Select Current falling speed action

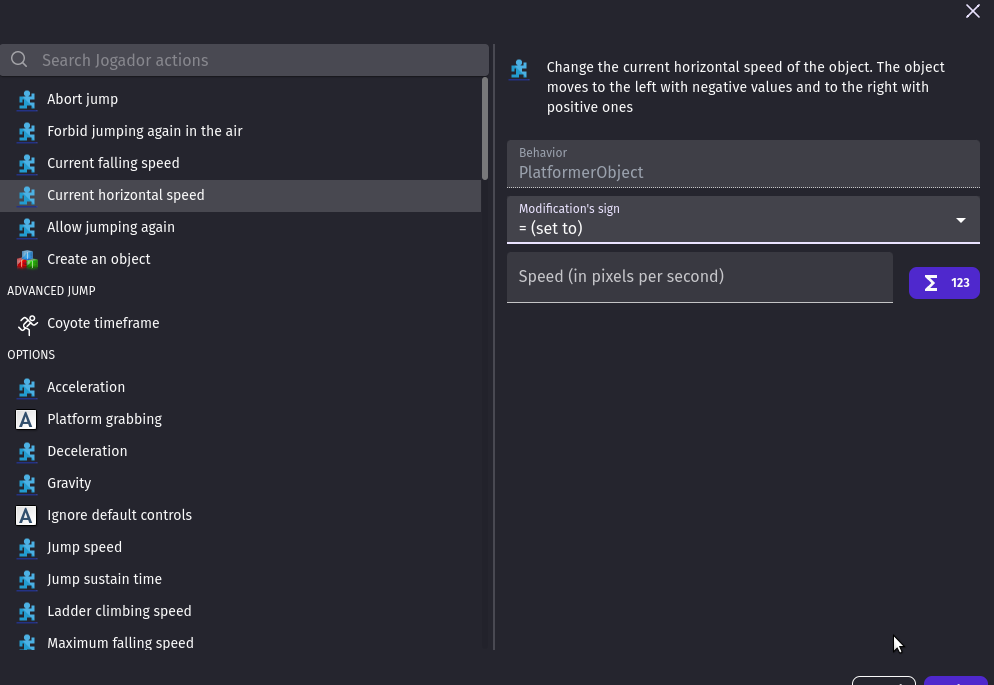click(113, 163)
